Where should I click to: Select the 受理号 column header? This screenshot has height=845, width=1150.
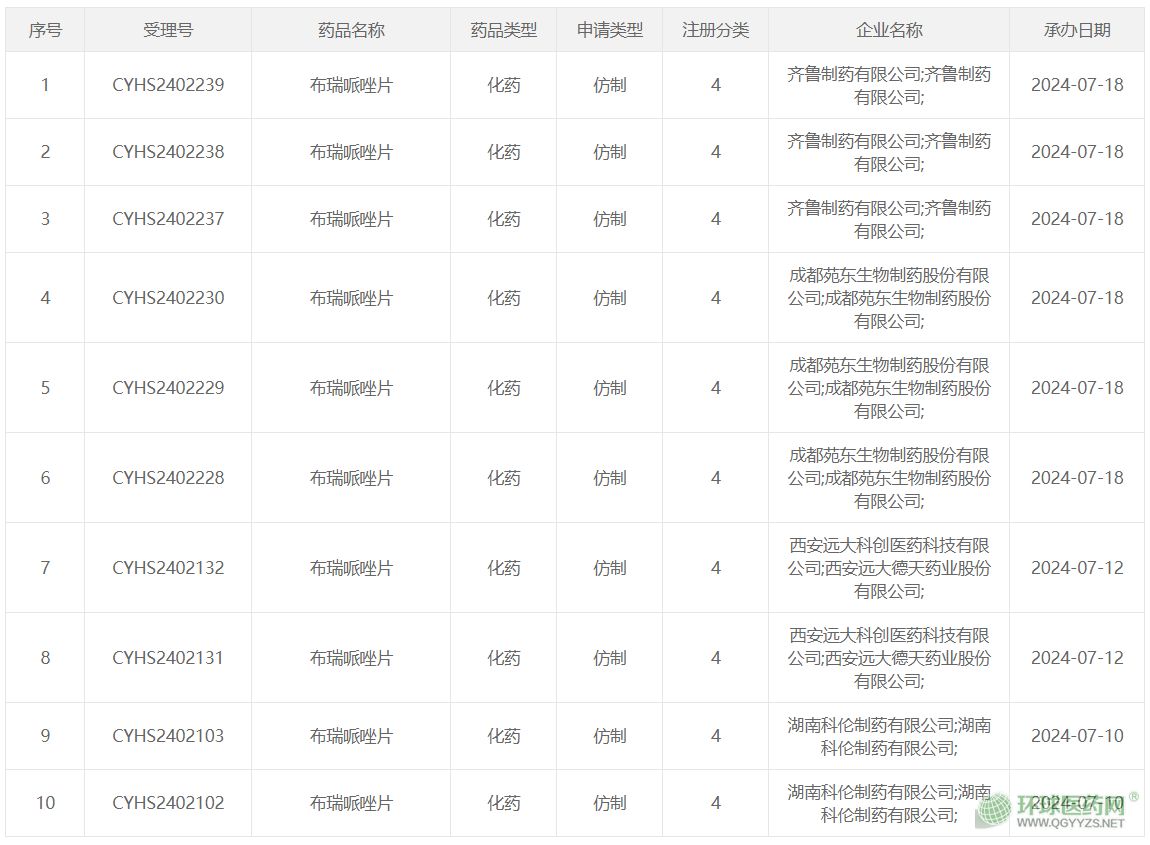click(x=168, y=30)
